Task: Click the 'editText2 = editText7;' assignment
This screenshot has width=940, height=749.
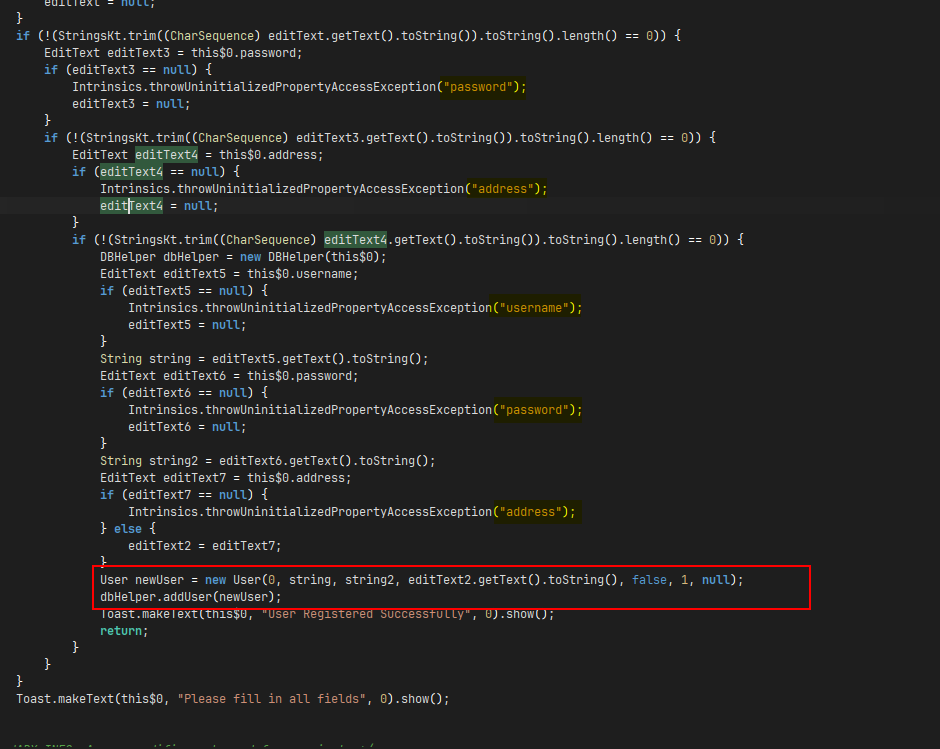Action: [204, 546]
